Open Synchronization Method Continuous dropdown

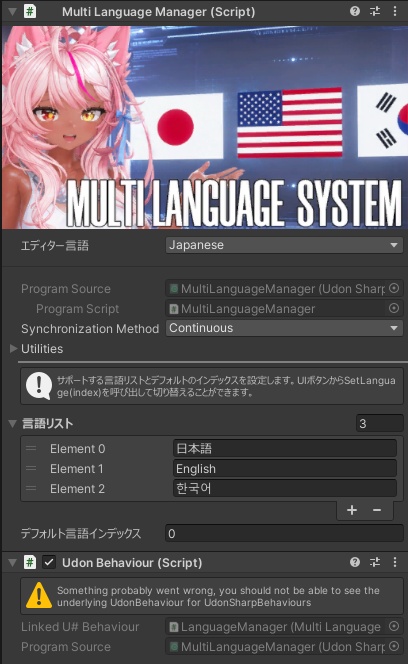(284, 328)
